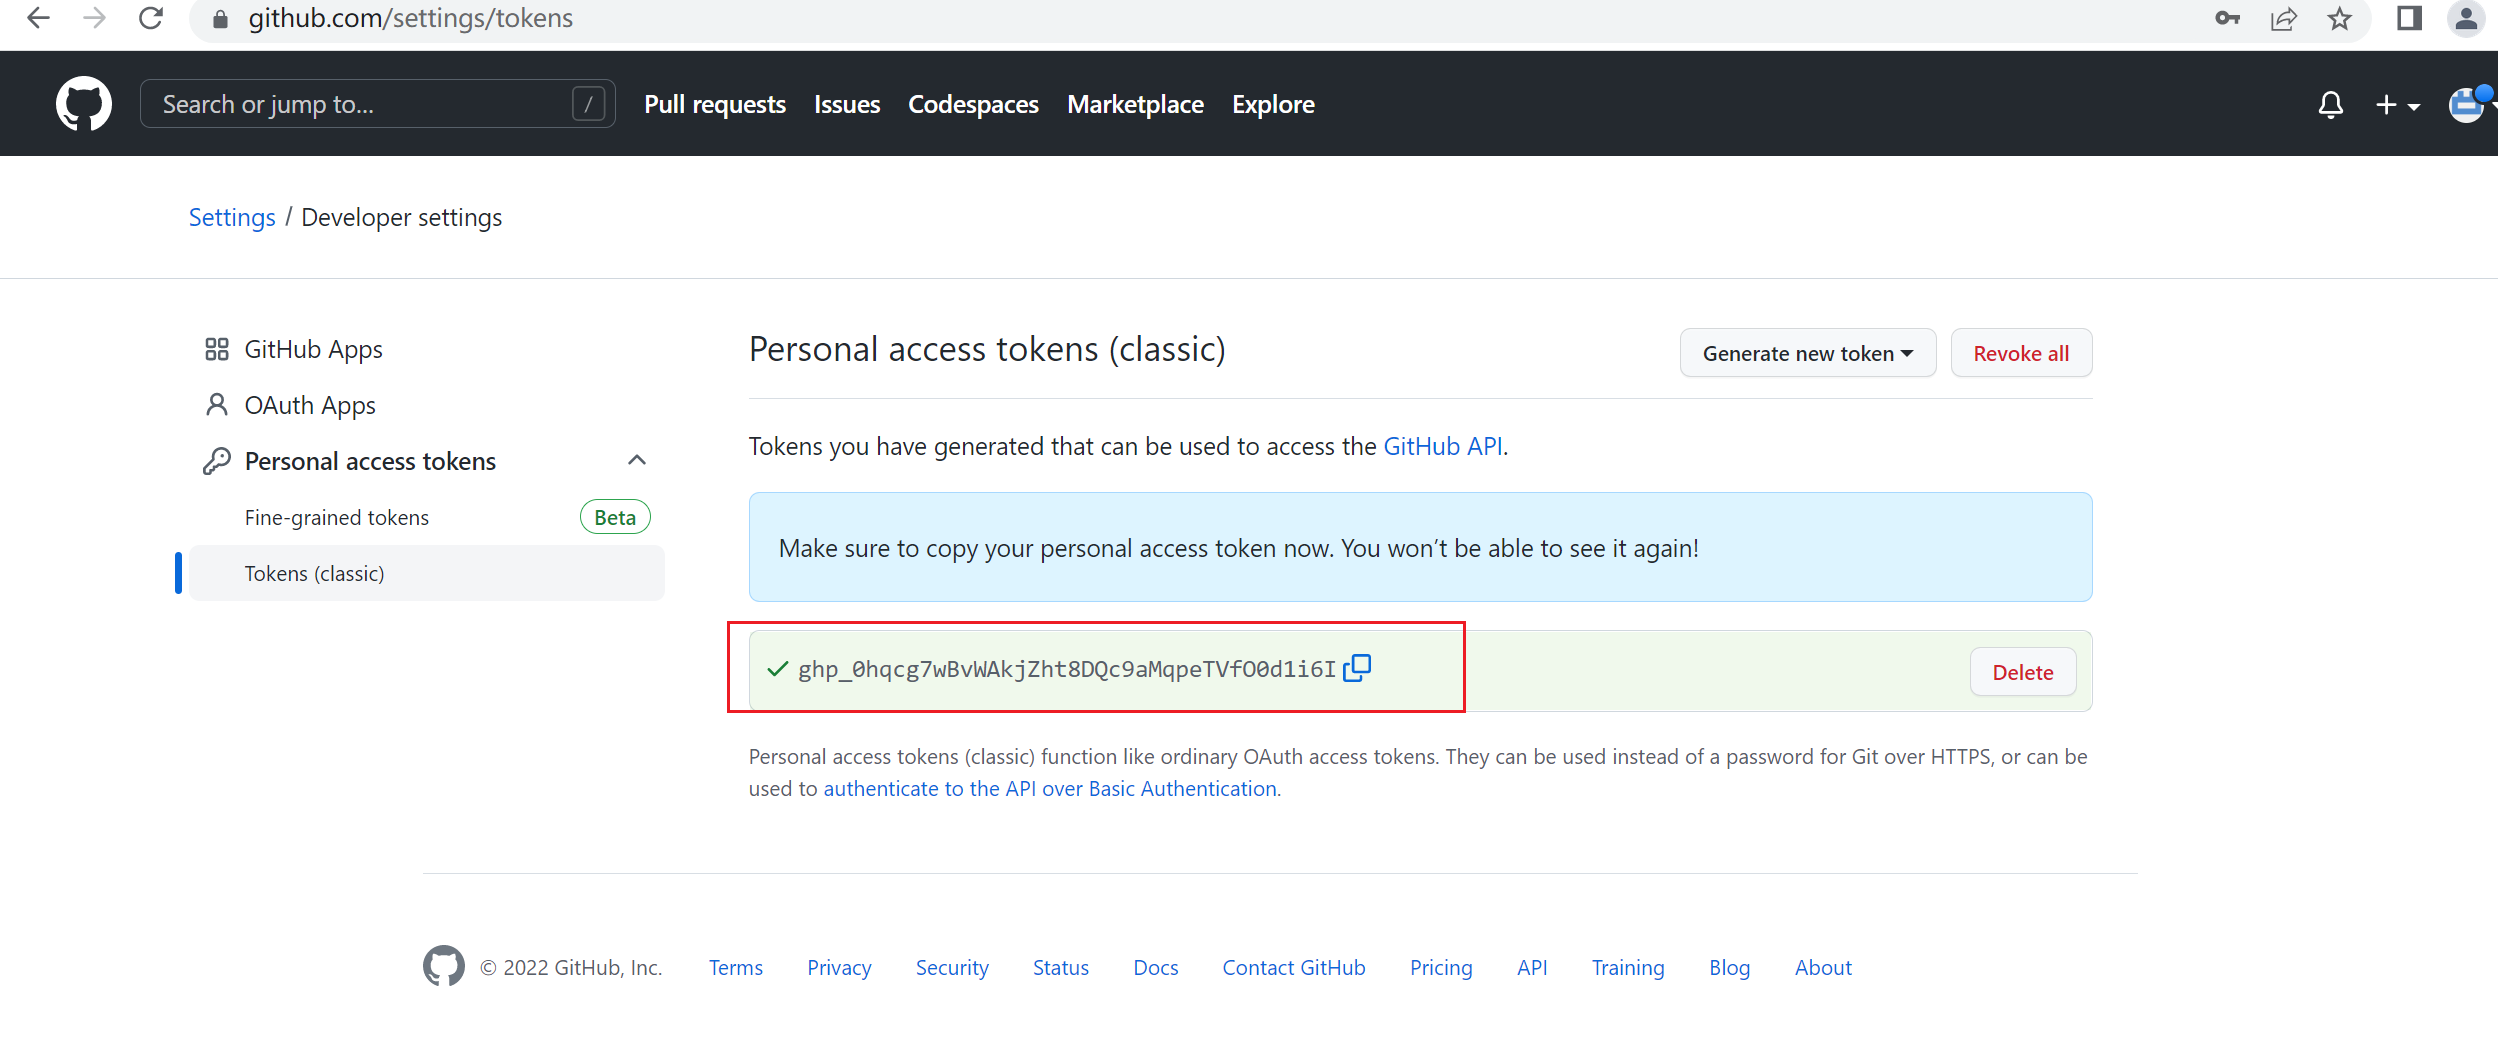Delete the newly generated token
The width and height of the screenshot is (2498, 1041).
pyautogui.click(x=2023, y=672)
